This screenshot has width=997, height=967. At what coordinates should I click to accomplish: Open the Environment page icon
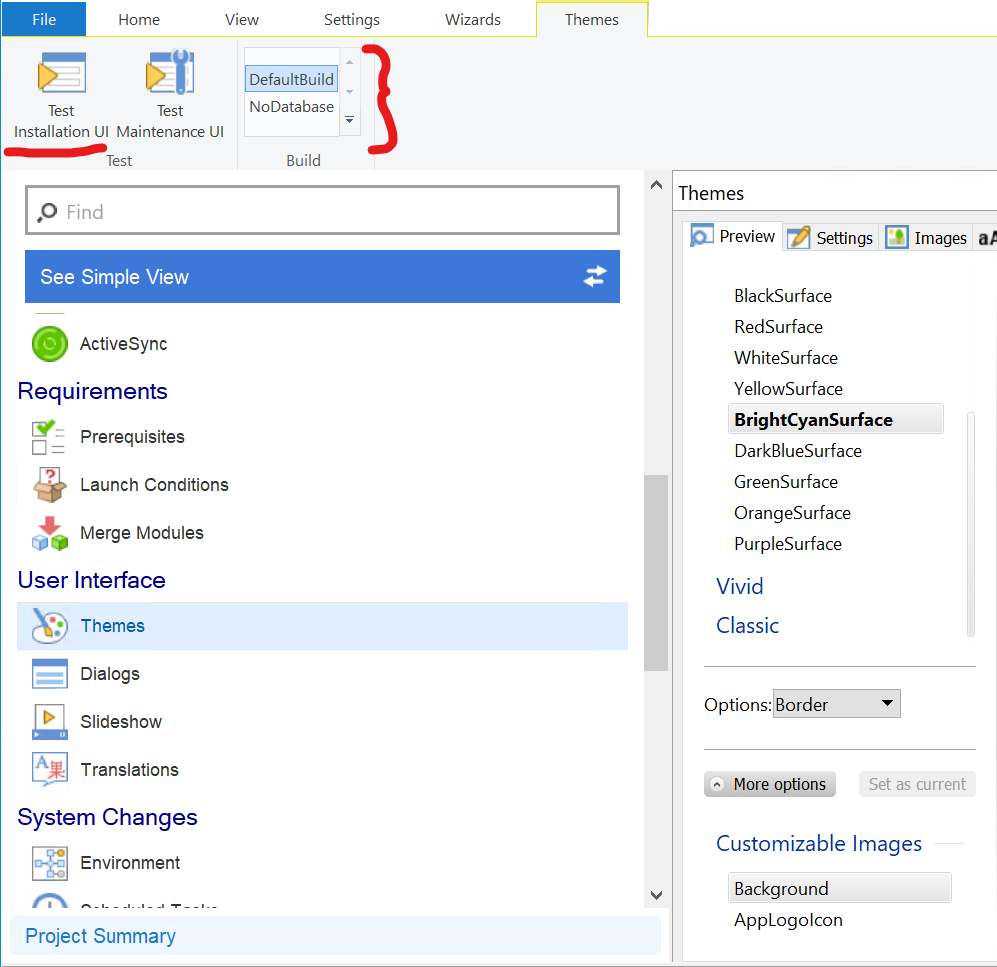tap(49, 863)
